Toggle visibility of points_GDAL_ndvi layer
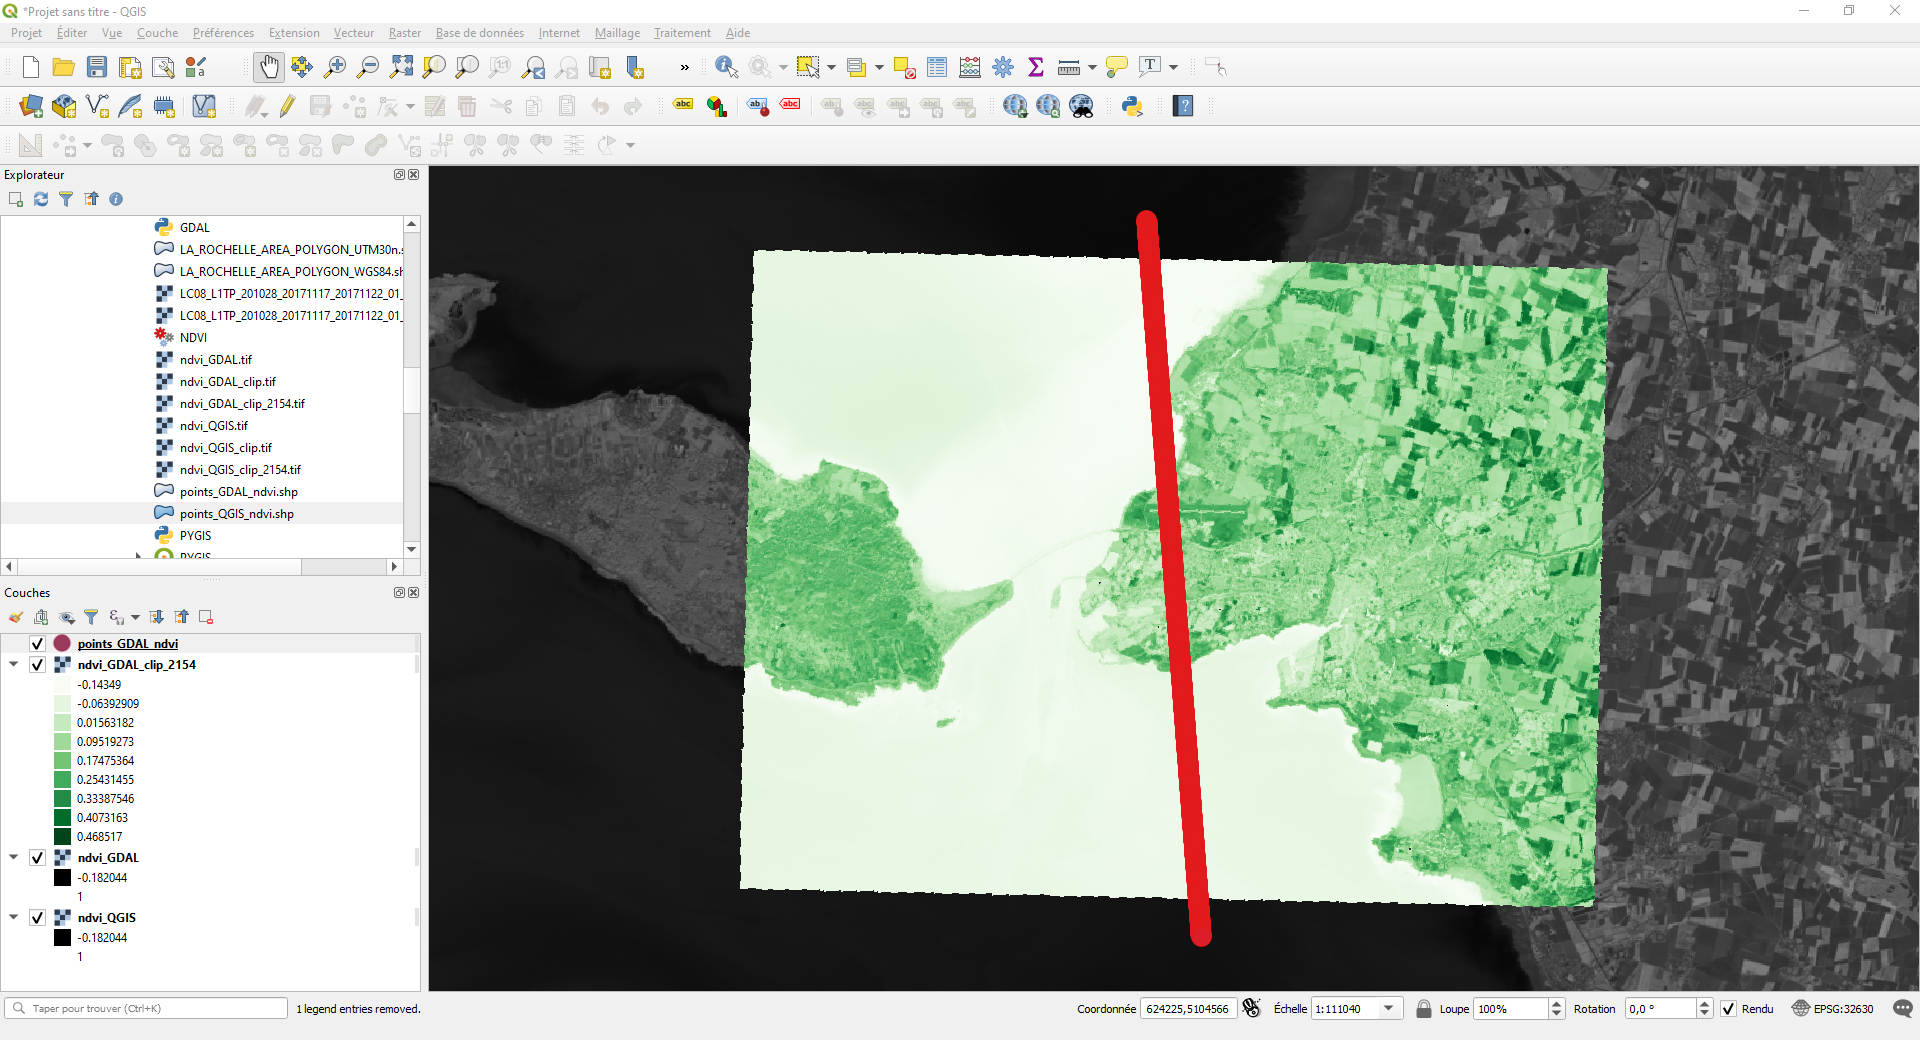The height and width of the screenshot is (1040, 1920). point(38,643)
